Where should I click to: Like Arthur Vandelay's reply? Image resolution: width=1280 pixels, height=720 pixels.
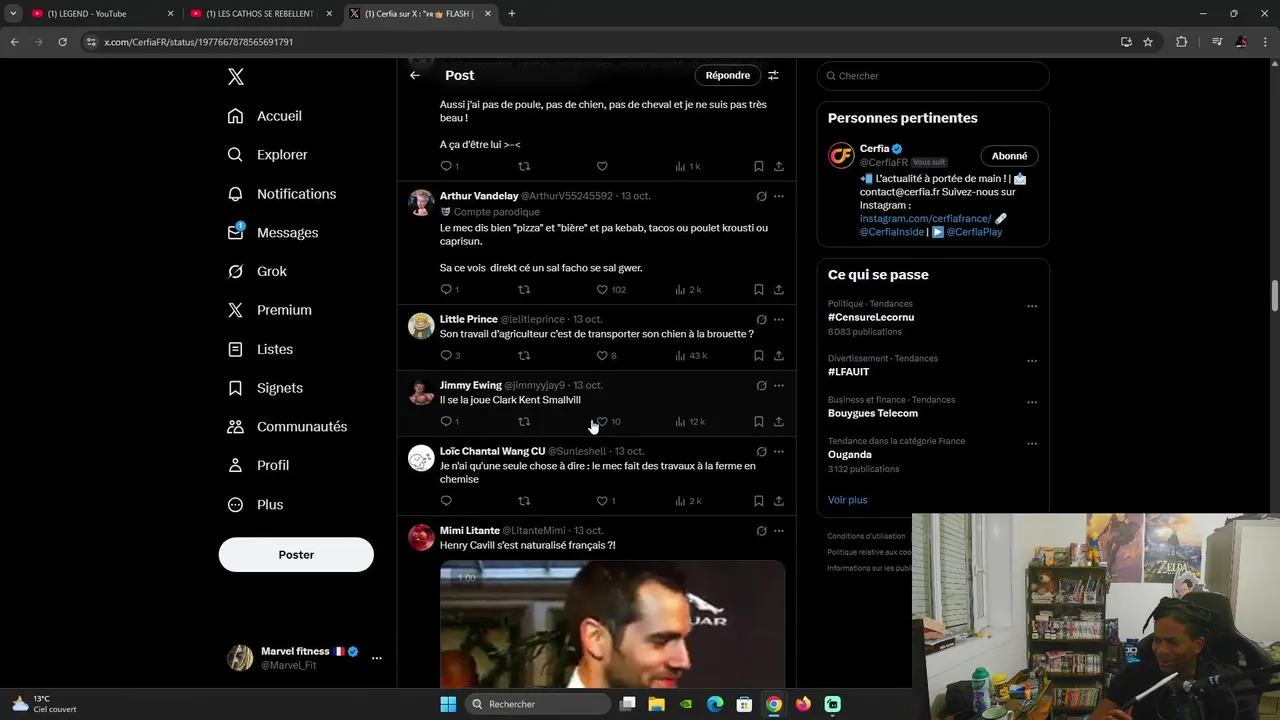(x=602, y=290)
